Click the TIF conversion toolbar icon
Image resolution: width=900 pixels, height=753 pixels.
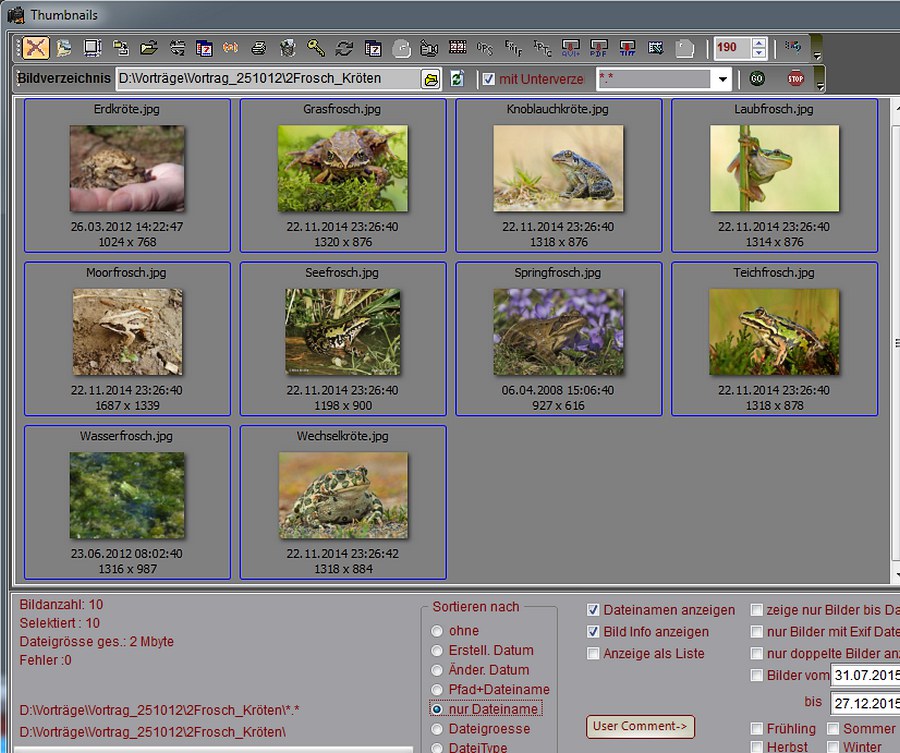coord(628,46)
